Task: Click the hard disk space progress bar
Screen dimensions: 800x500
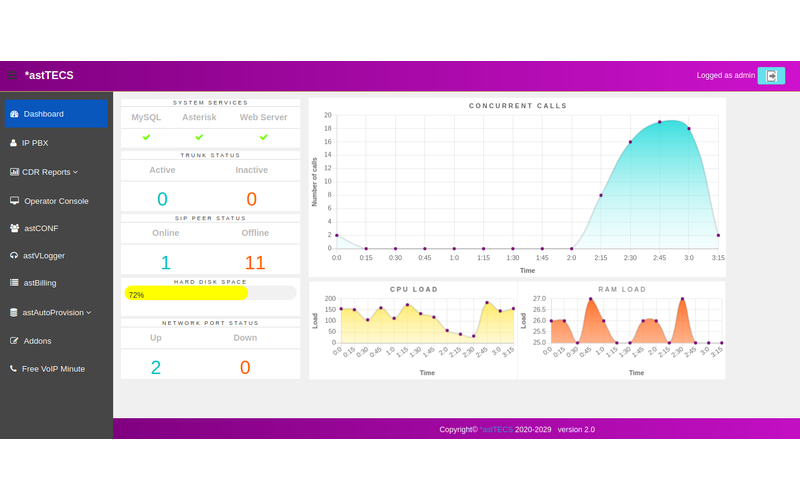Action: 210,294
